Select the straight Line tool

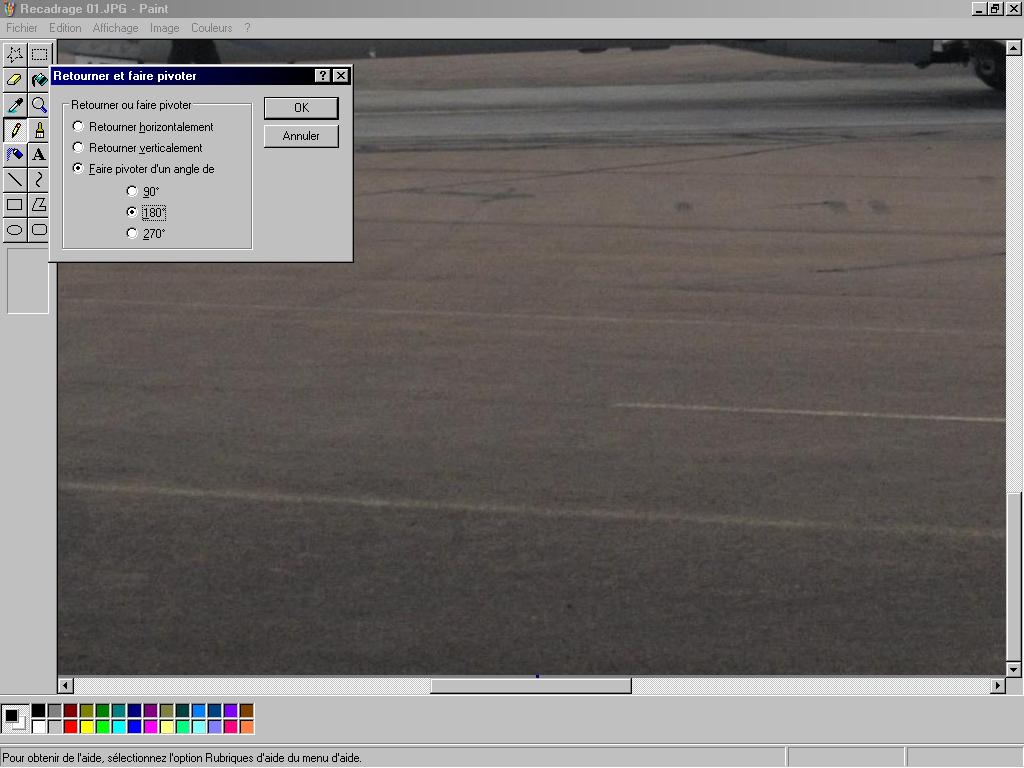15,180
